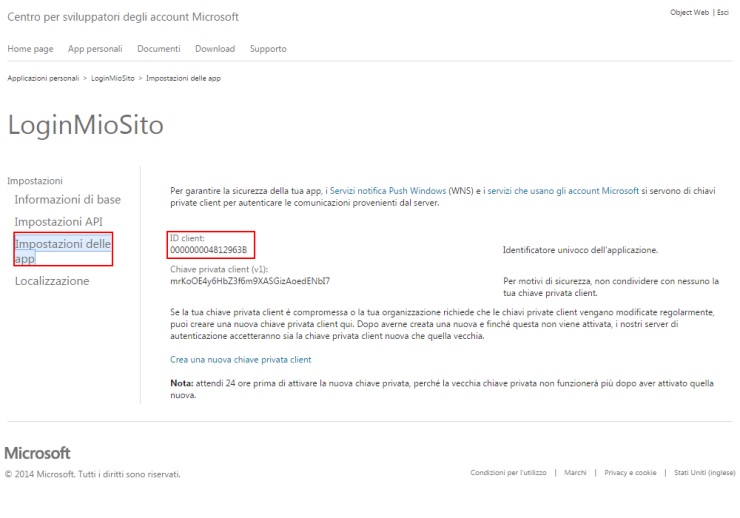Open the Privacy e cookie footer link
The image size is (740, 518).
(630, 473)
